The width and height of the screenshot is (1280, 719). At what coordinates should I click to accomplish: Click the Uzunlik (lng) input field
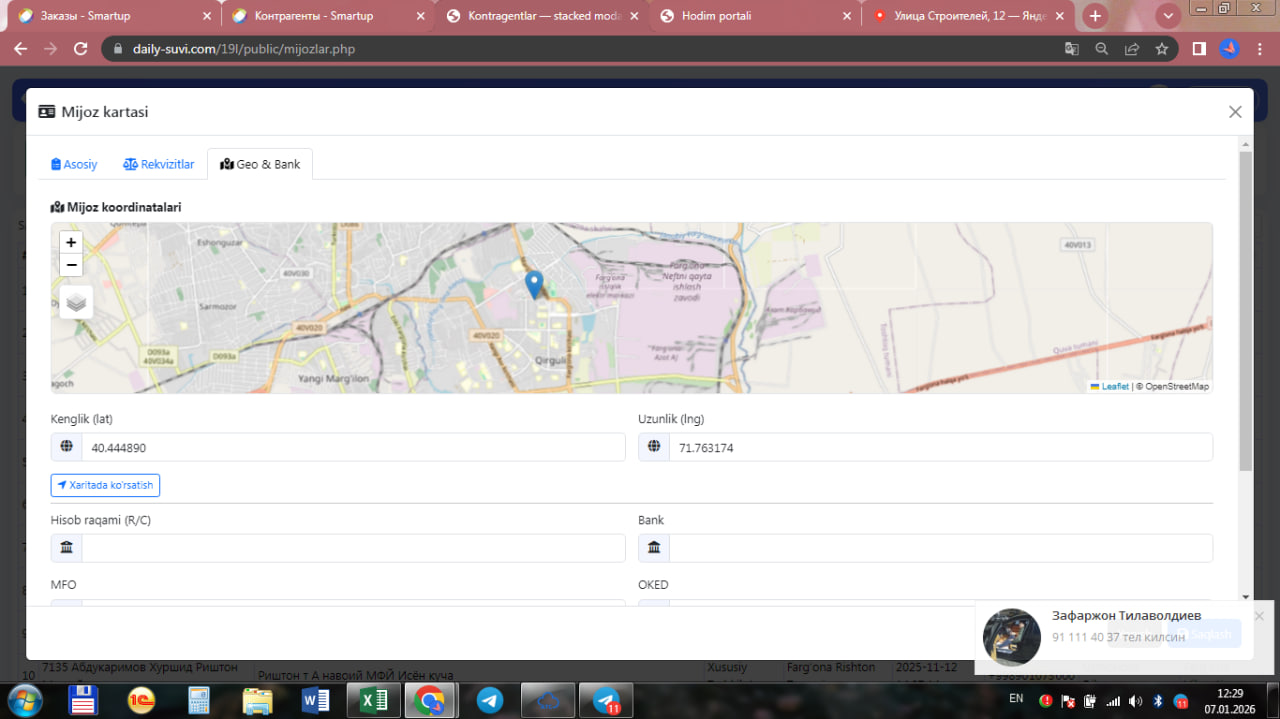coord(940,448)
